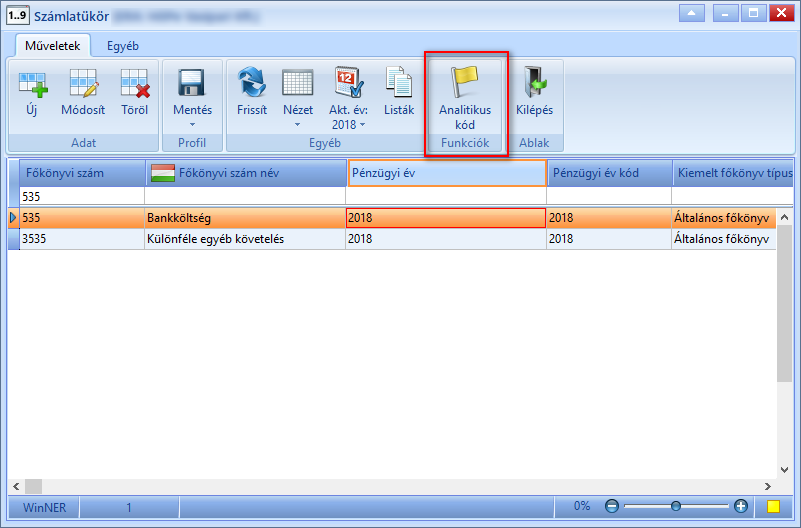Click the zoom slider handle
This screenshot has height=528, width=801.
pos(676,506)
